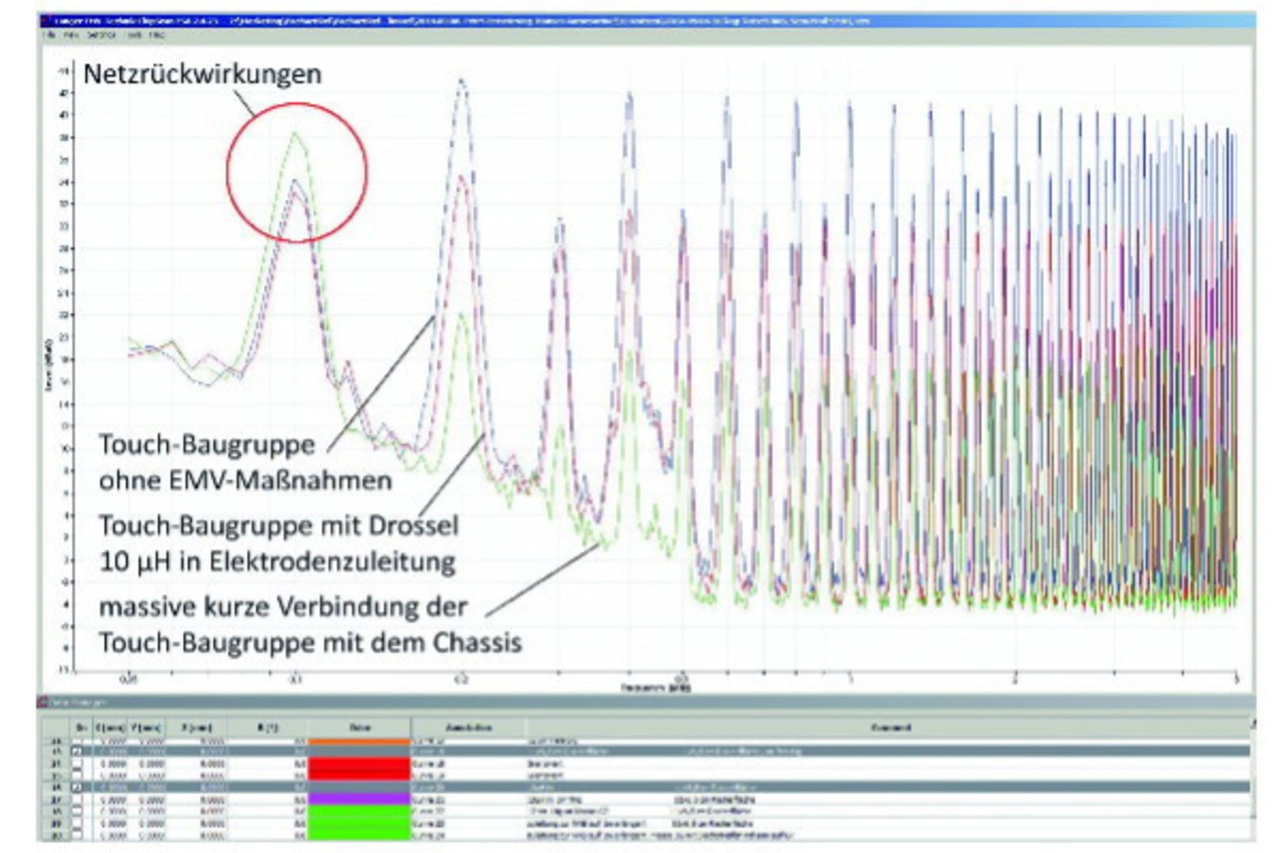Open the View menu
Viewport: 1280px width, 853px height.
coord(71,34)
